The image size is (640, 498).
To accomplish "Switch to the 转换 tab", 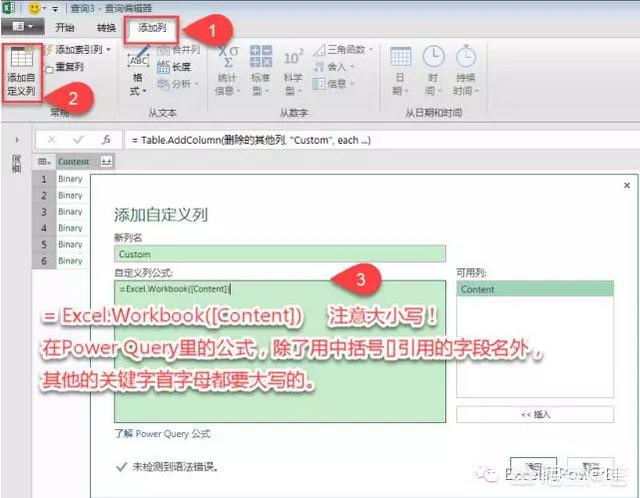I will pyautogui.click(x=107, y=28).
